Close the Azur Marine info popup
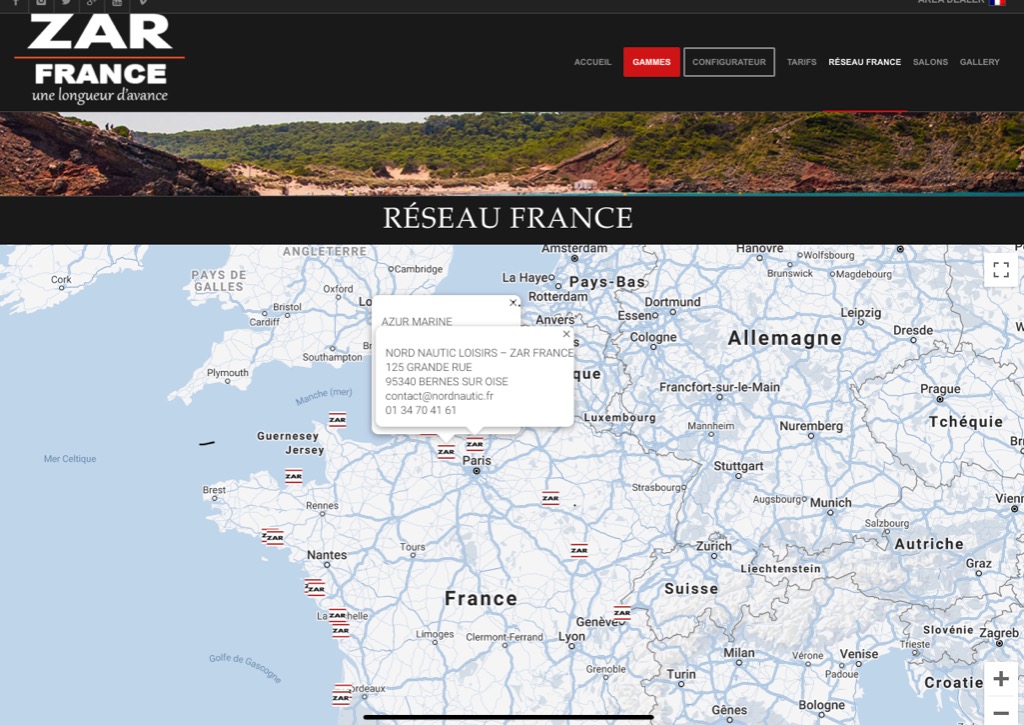The image size is (1024, 725). tap(513, 303)
